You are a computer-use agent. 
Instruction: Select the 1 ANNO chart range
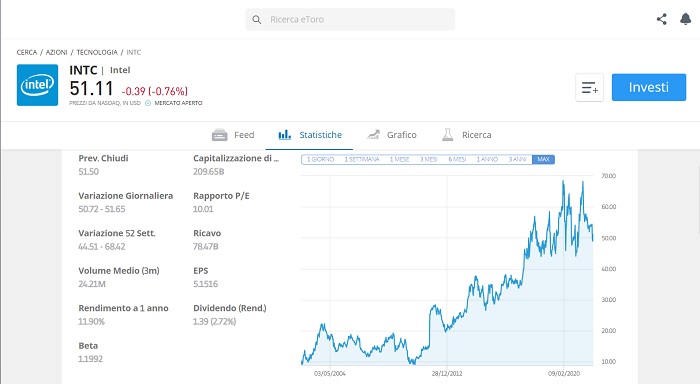pos(487,159)
